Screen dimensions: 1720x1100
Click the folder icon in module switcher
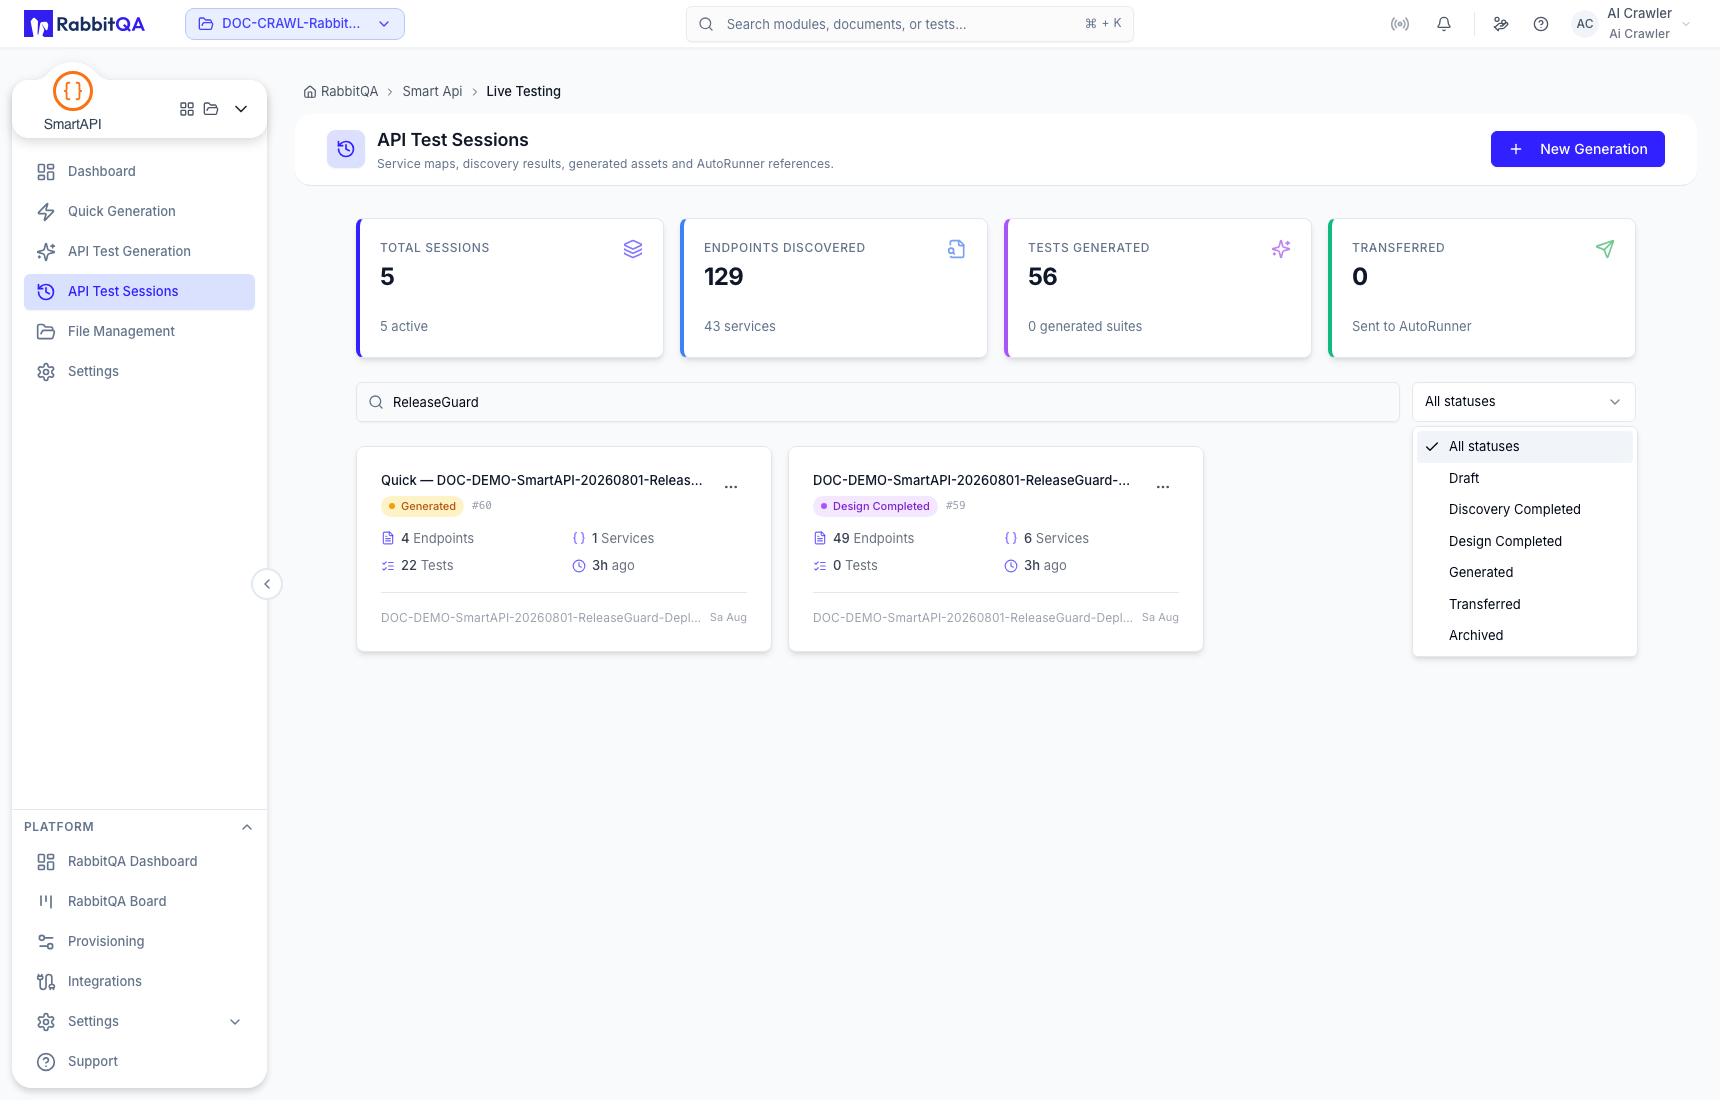tap(211, 109)
